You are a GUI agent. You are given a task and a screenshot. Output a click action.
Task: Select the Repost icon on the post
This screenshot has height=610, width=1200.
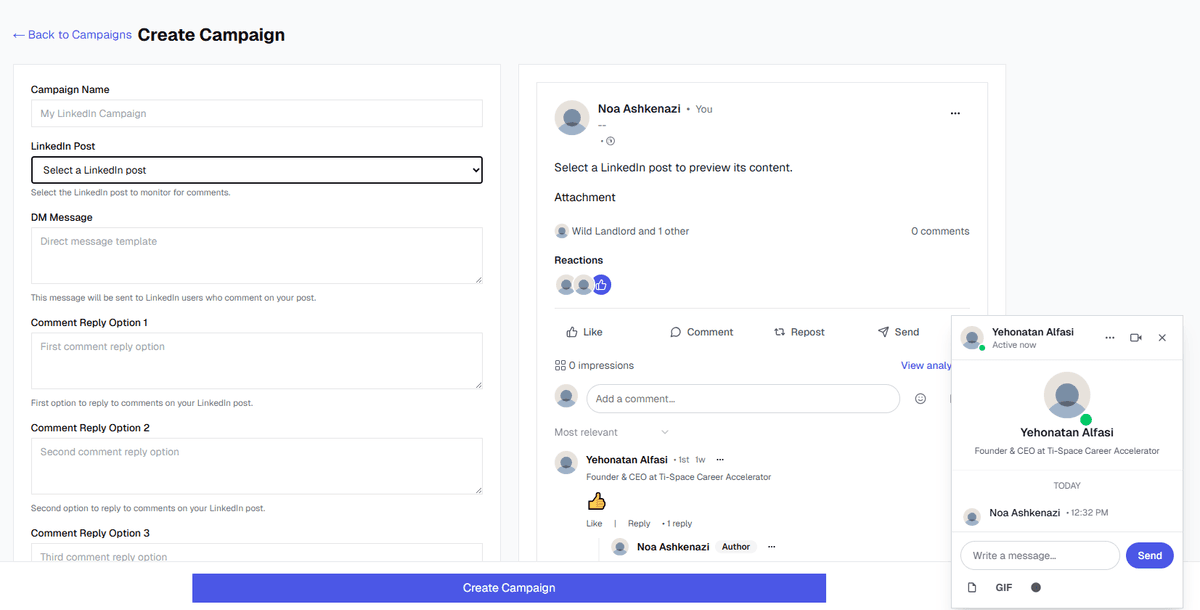click(799, 331)
